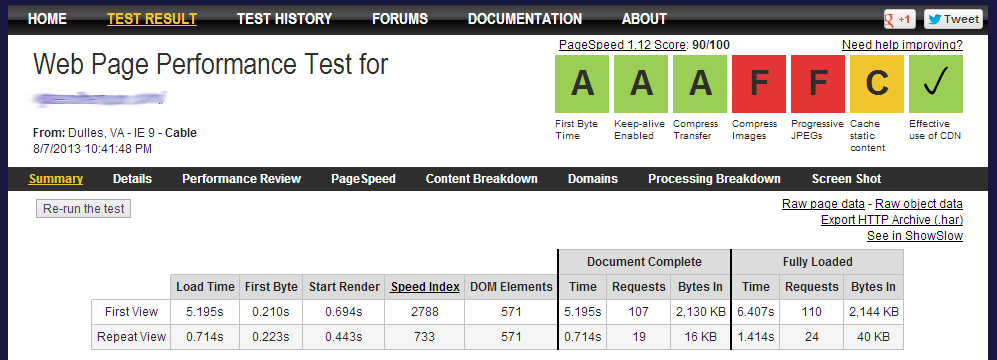The height and width of the screenshot is (360, 997).
Task: Click the 0.694s start render value
Action: 344,312
